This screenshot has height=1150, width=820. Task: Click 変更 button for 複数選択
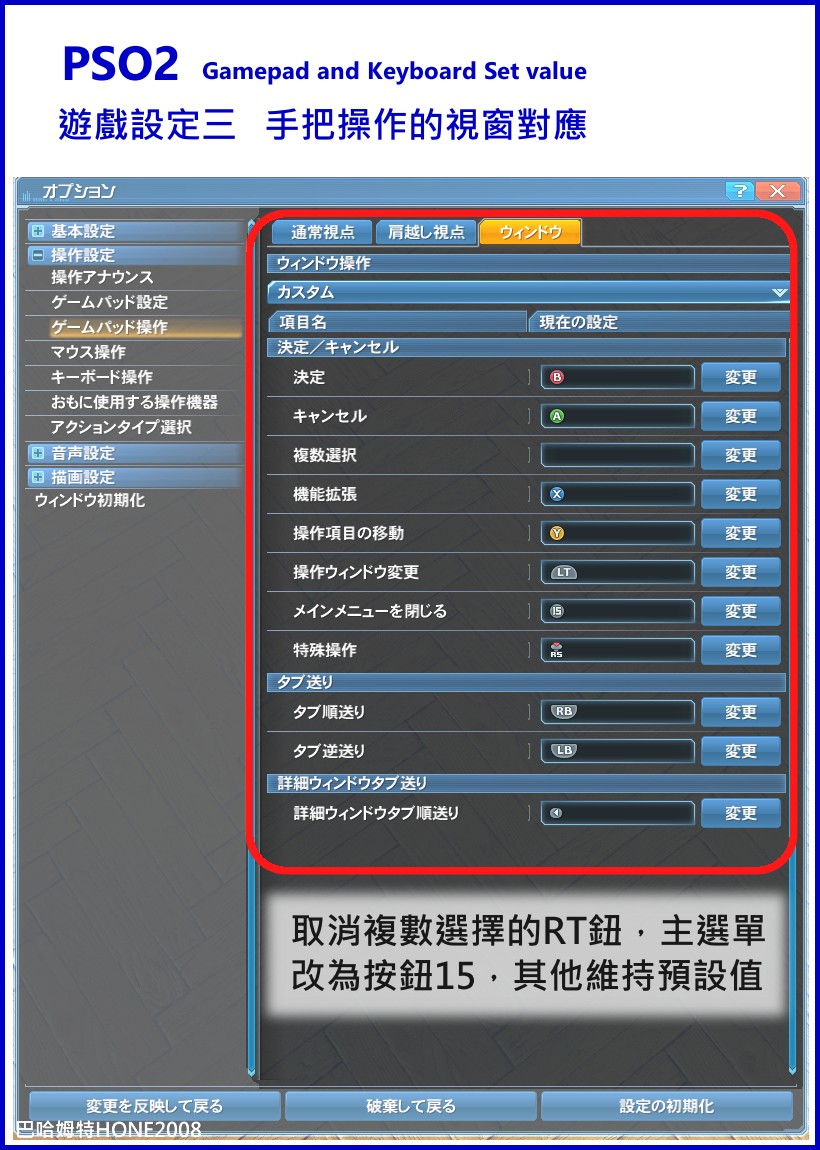click(x=741, y=455)
